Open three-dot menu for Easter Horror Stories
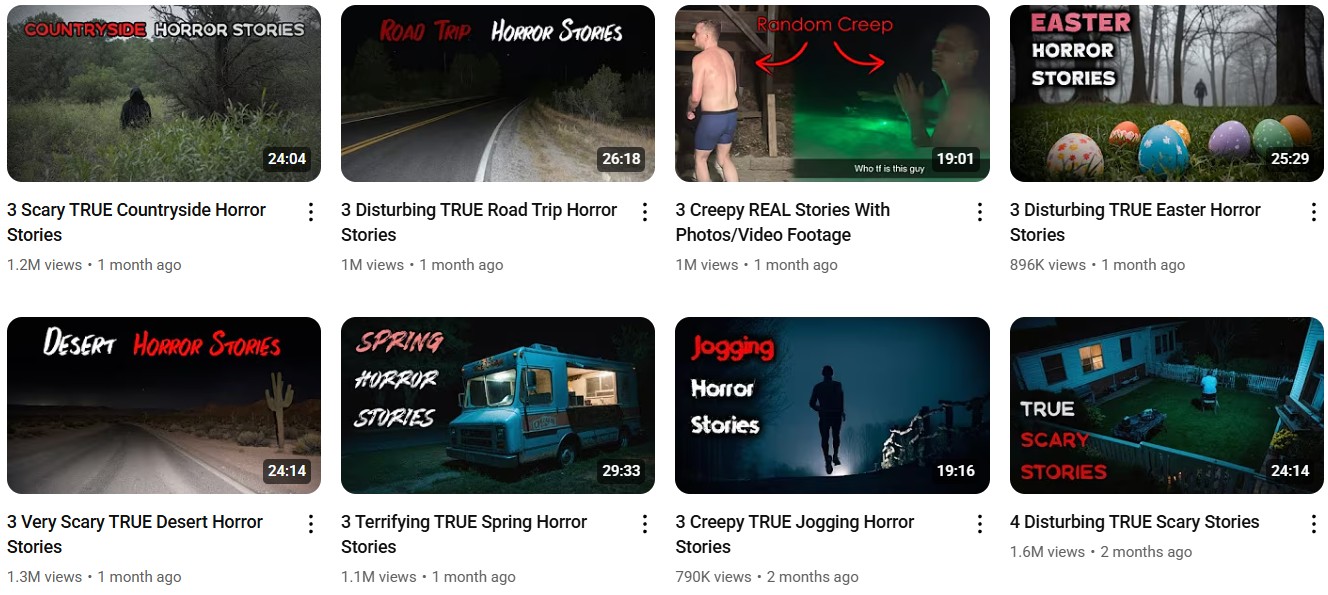The image size is (1328, 595). pyautogui.click(x=1314, y=212)
